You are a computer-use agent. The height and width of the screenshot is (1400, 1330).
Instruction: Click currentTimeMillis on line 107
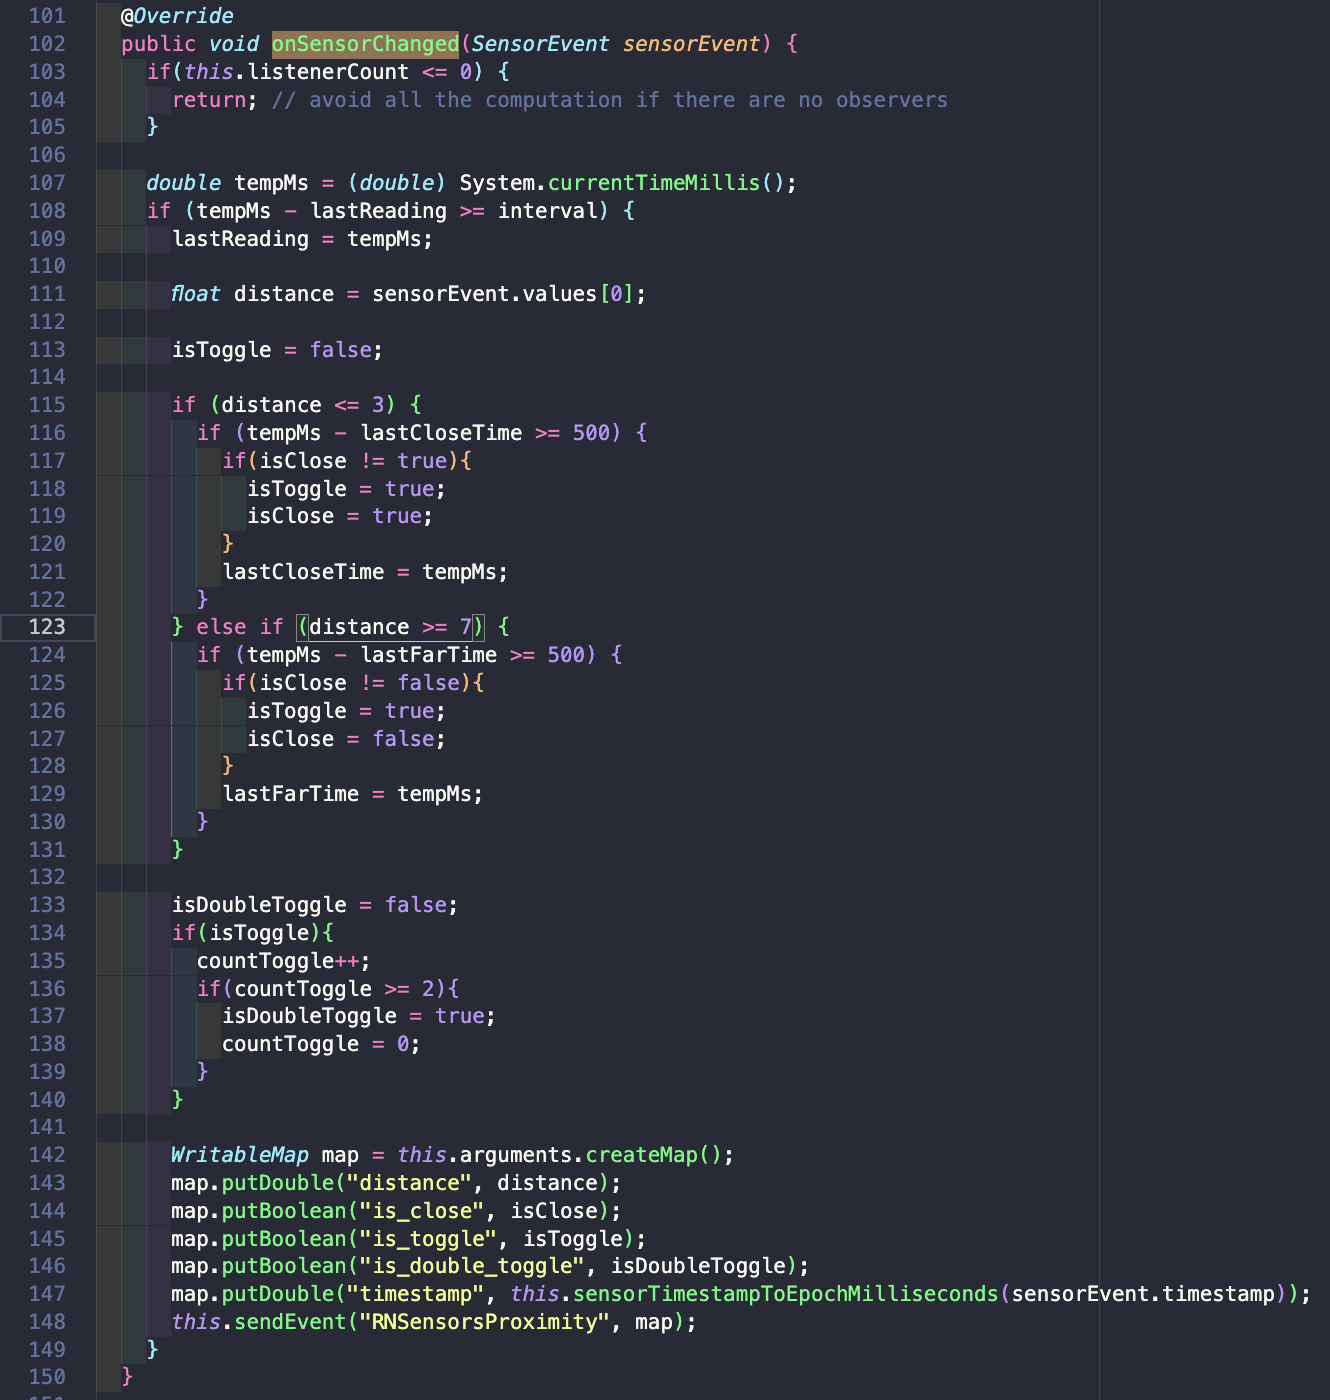pos(654,183)
